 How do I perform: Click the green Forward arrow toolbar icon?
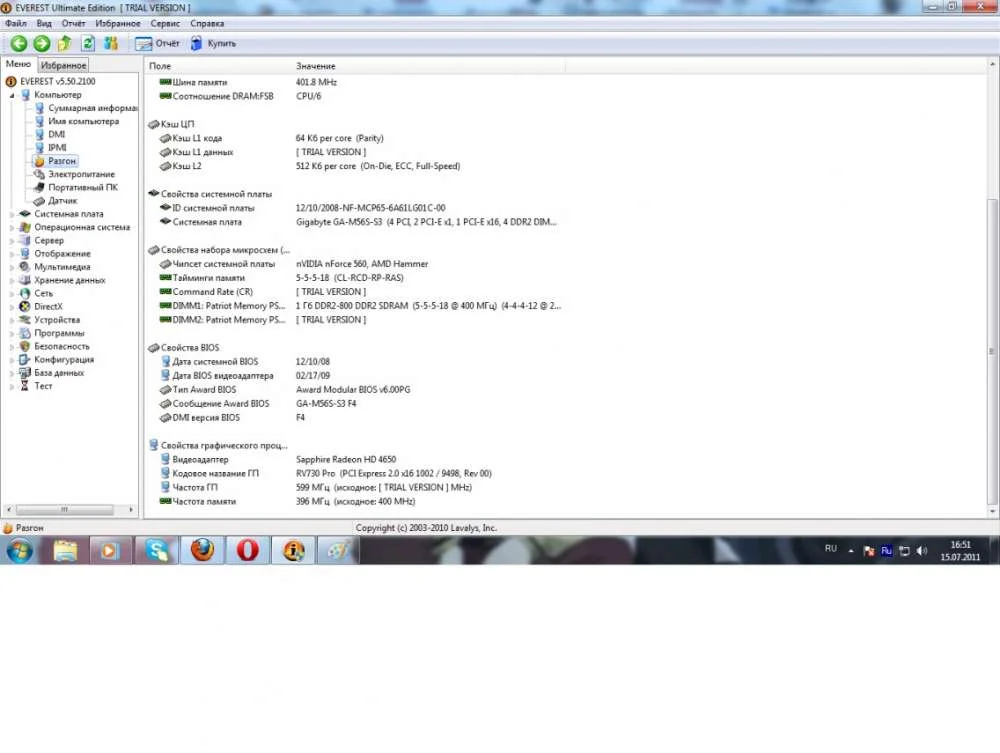pyautogui.click(x=41, y=43)
